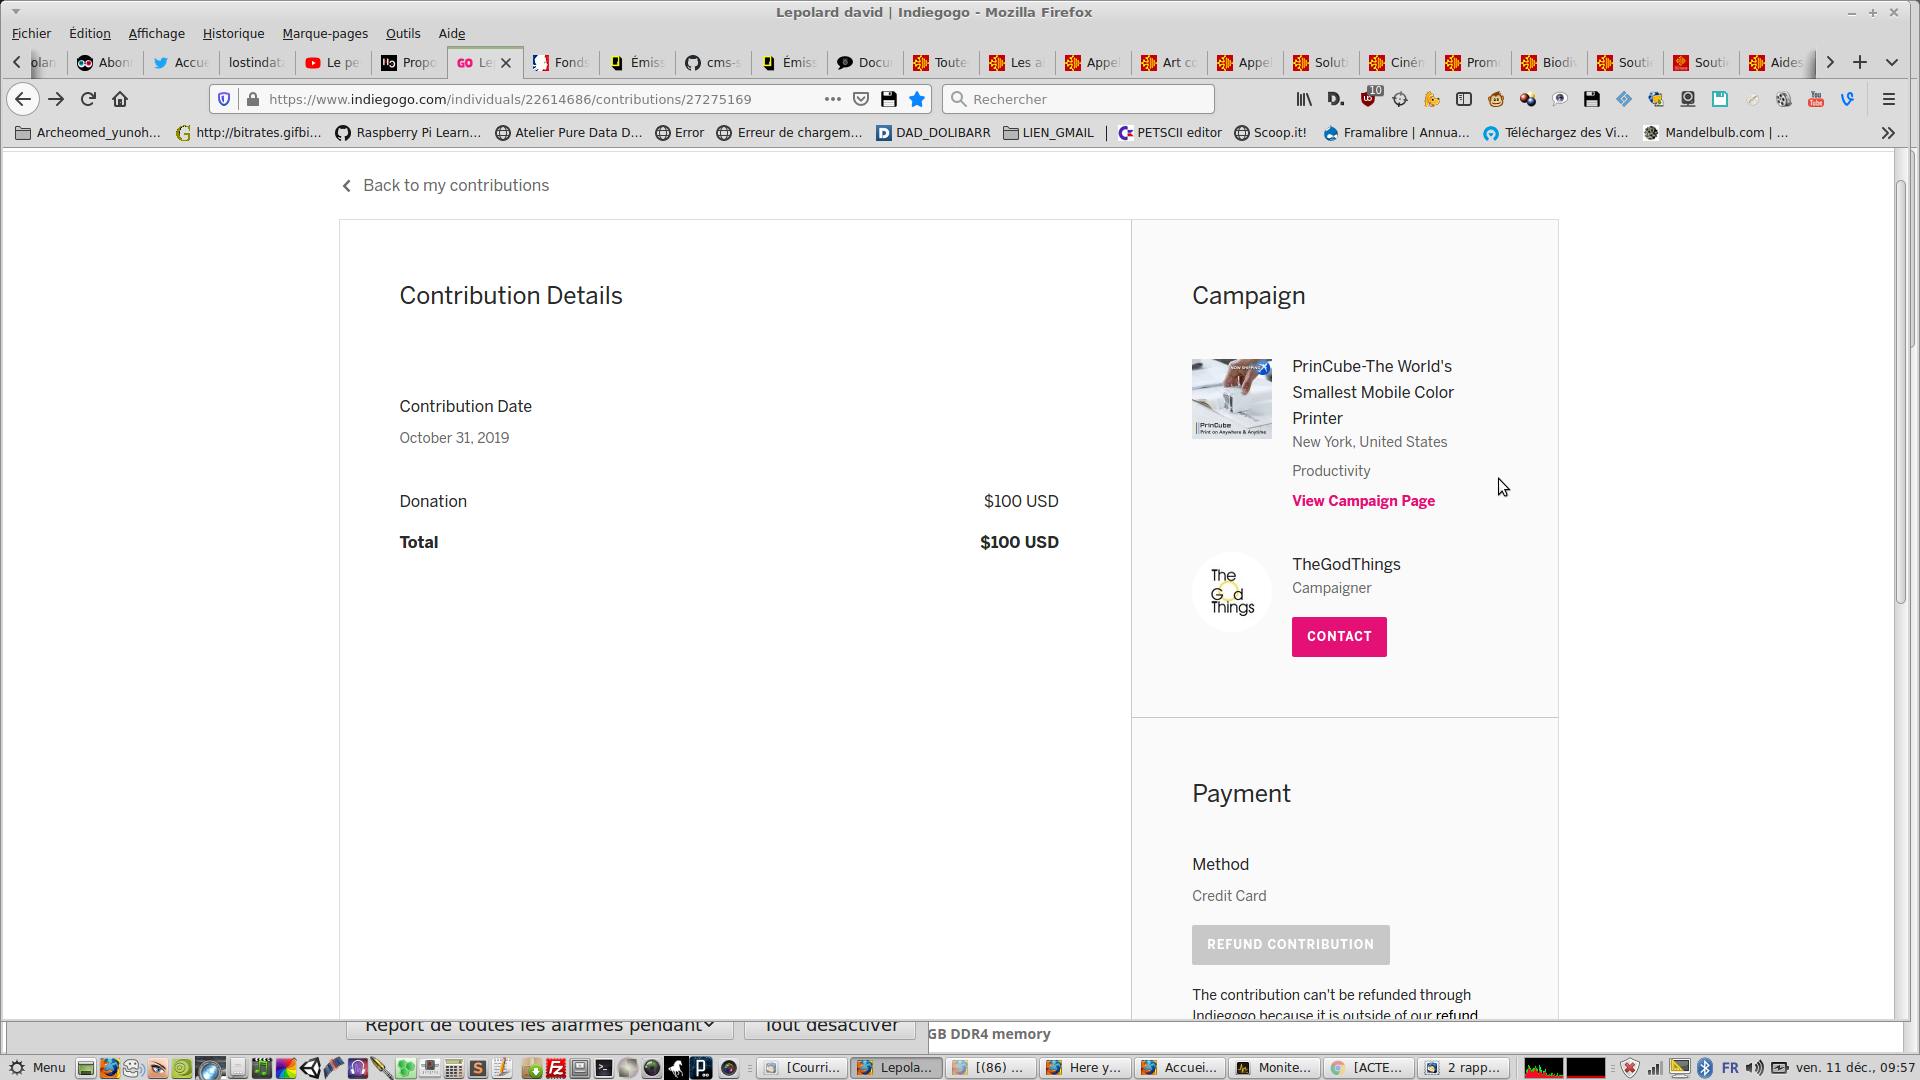This screenshot has height=1080, width=1920.
Task: Click the Rechercher search field
Action: click(1080, 99)
